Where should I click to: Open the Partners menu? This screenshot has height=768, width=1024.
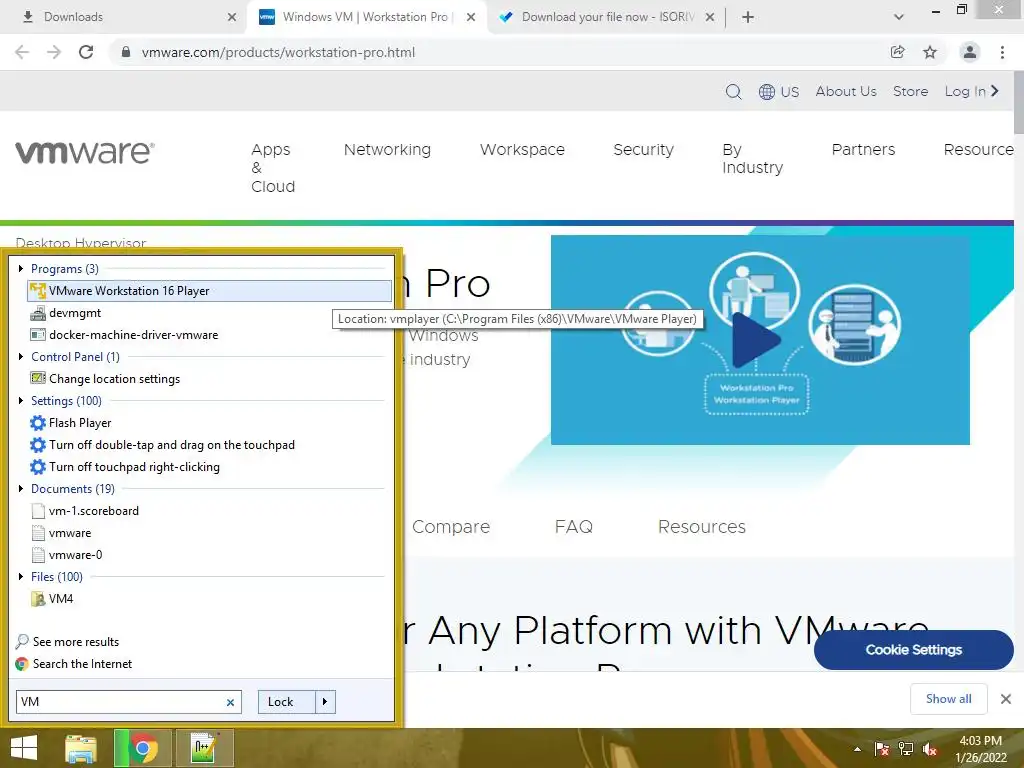click(863, 150)
